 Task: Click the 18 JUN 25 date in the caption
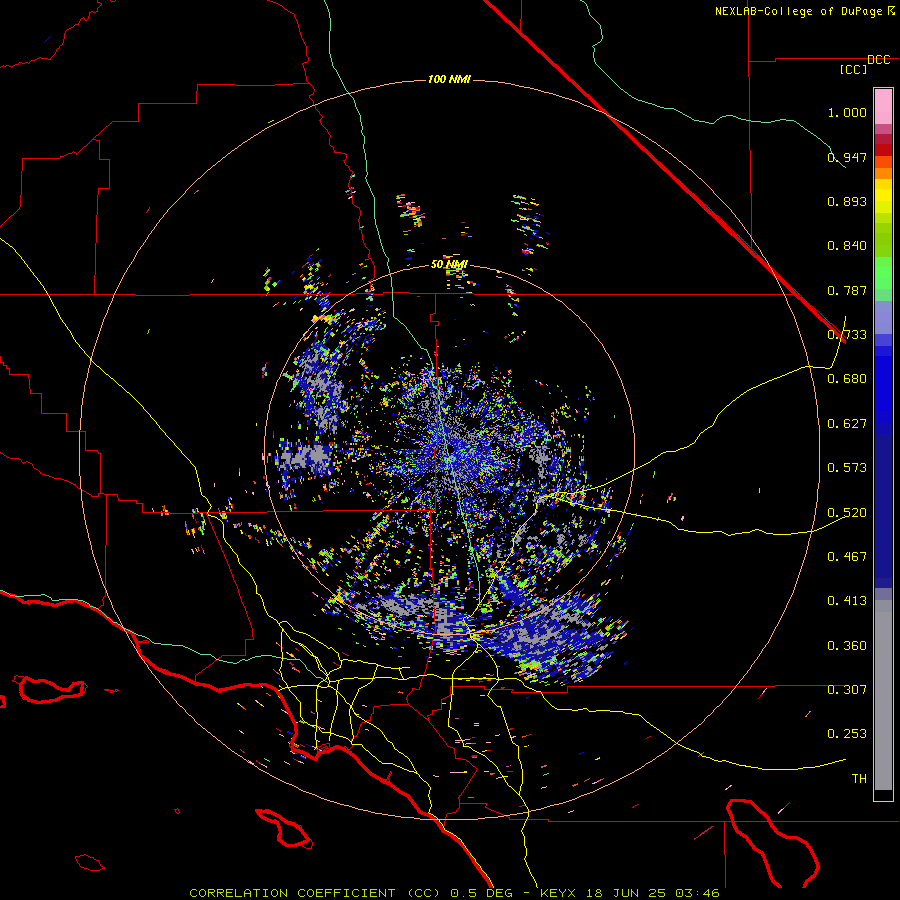coord(627,893)
